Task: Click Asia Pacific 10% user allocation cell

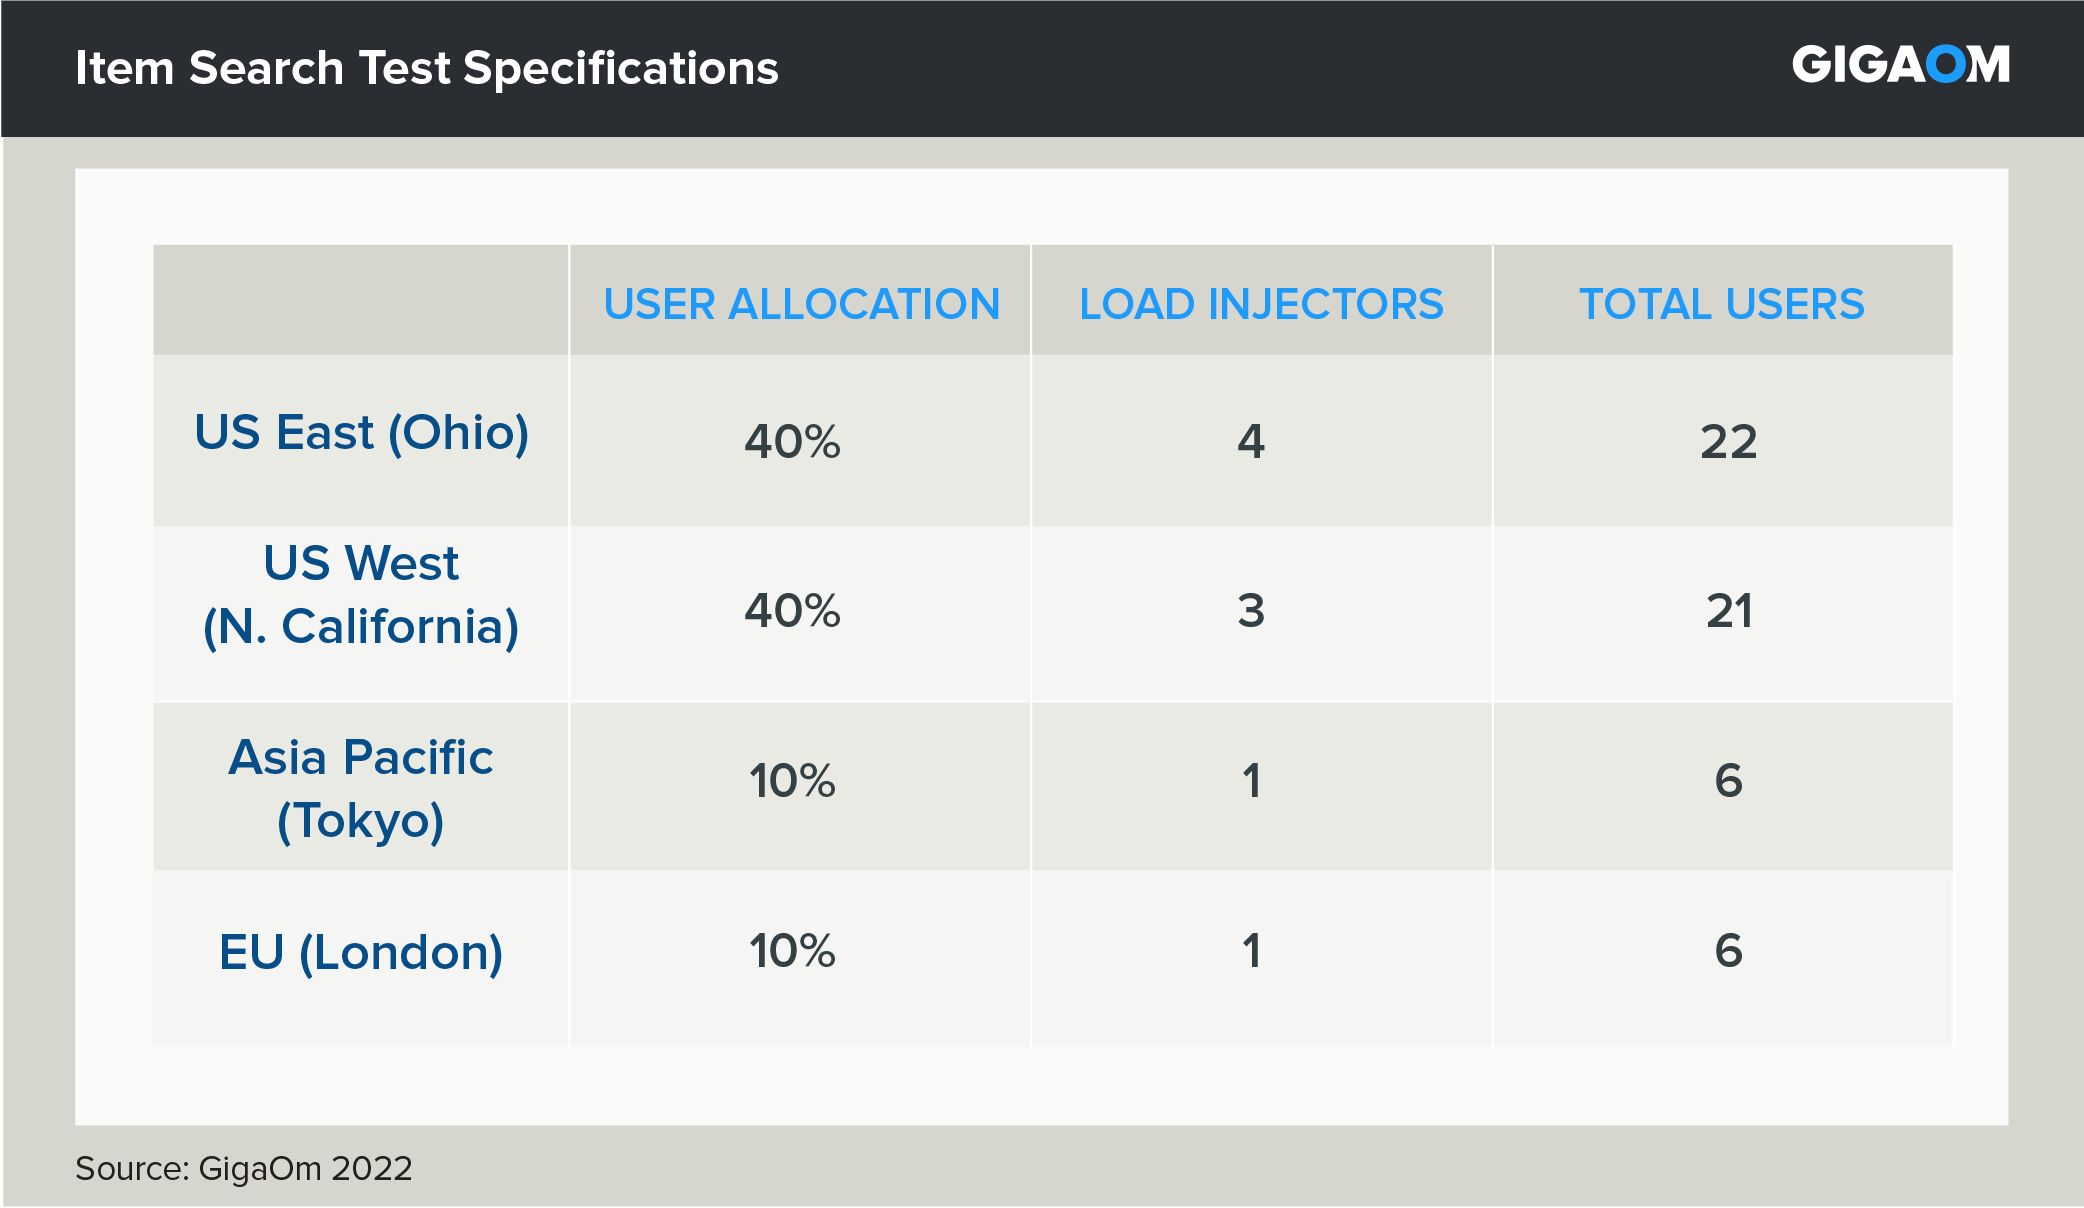Action: (792, 781)
